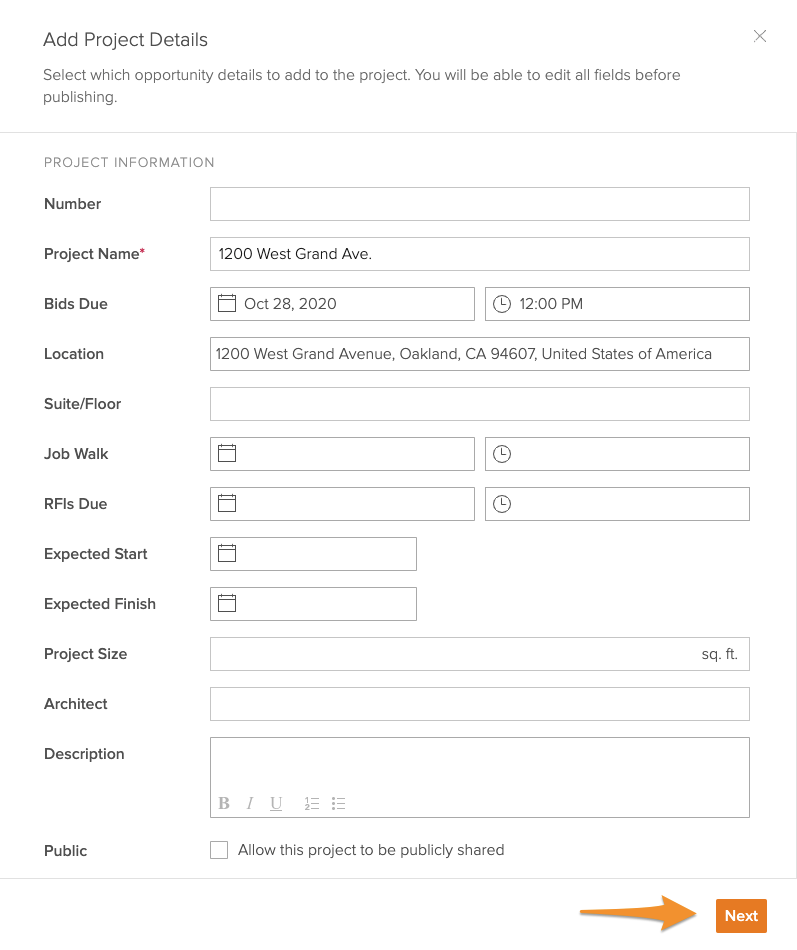Open the RFIs Due calendar picker
797x950 pixels.
point(227,504)
